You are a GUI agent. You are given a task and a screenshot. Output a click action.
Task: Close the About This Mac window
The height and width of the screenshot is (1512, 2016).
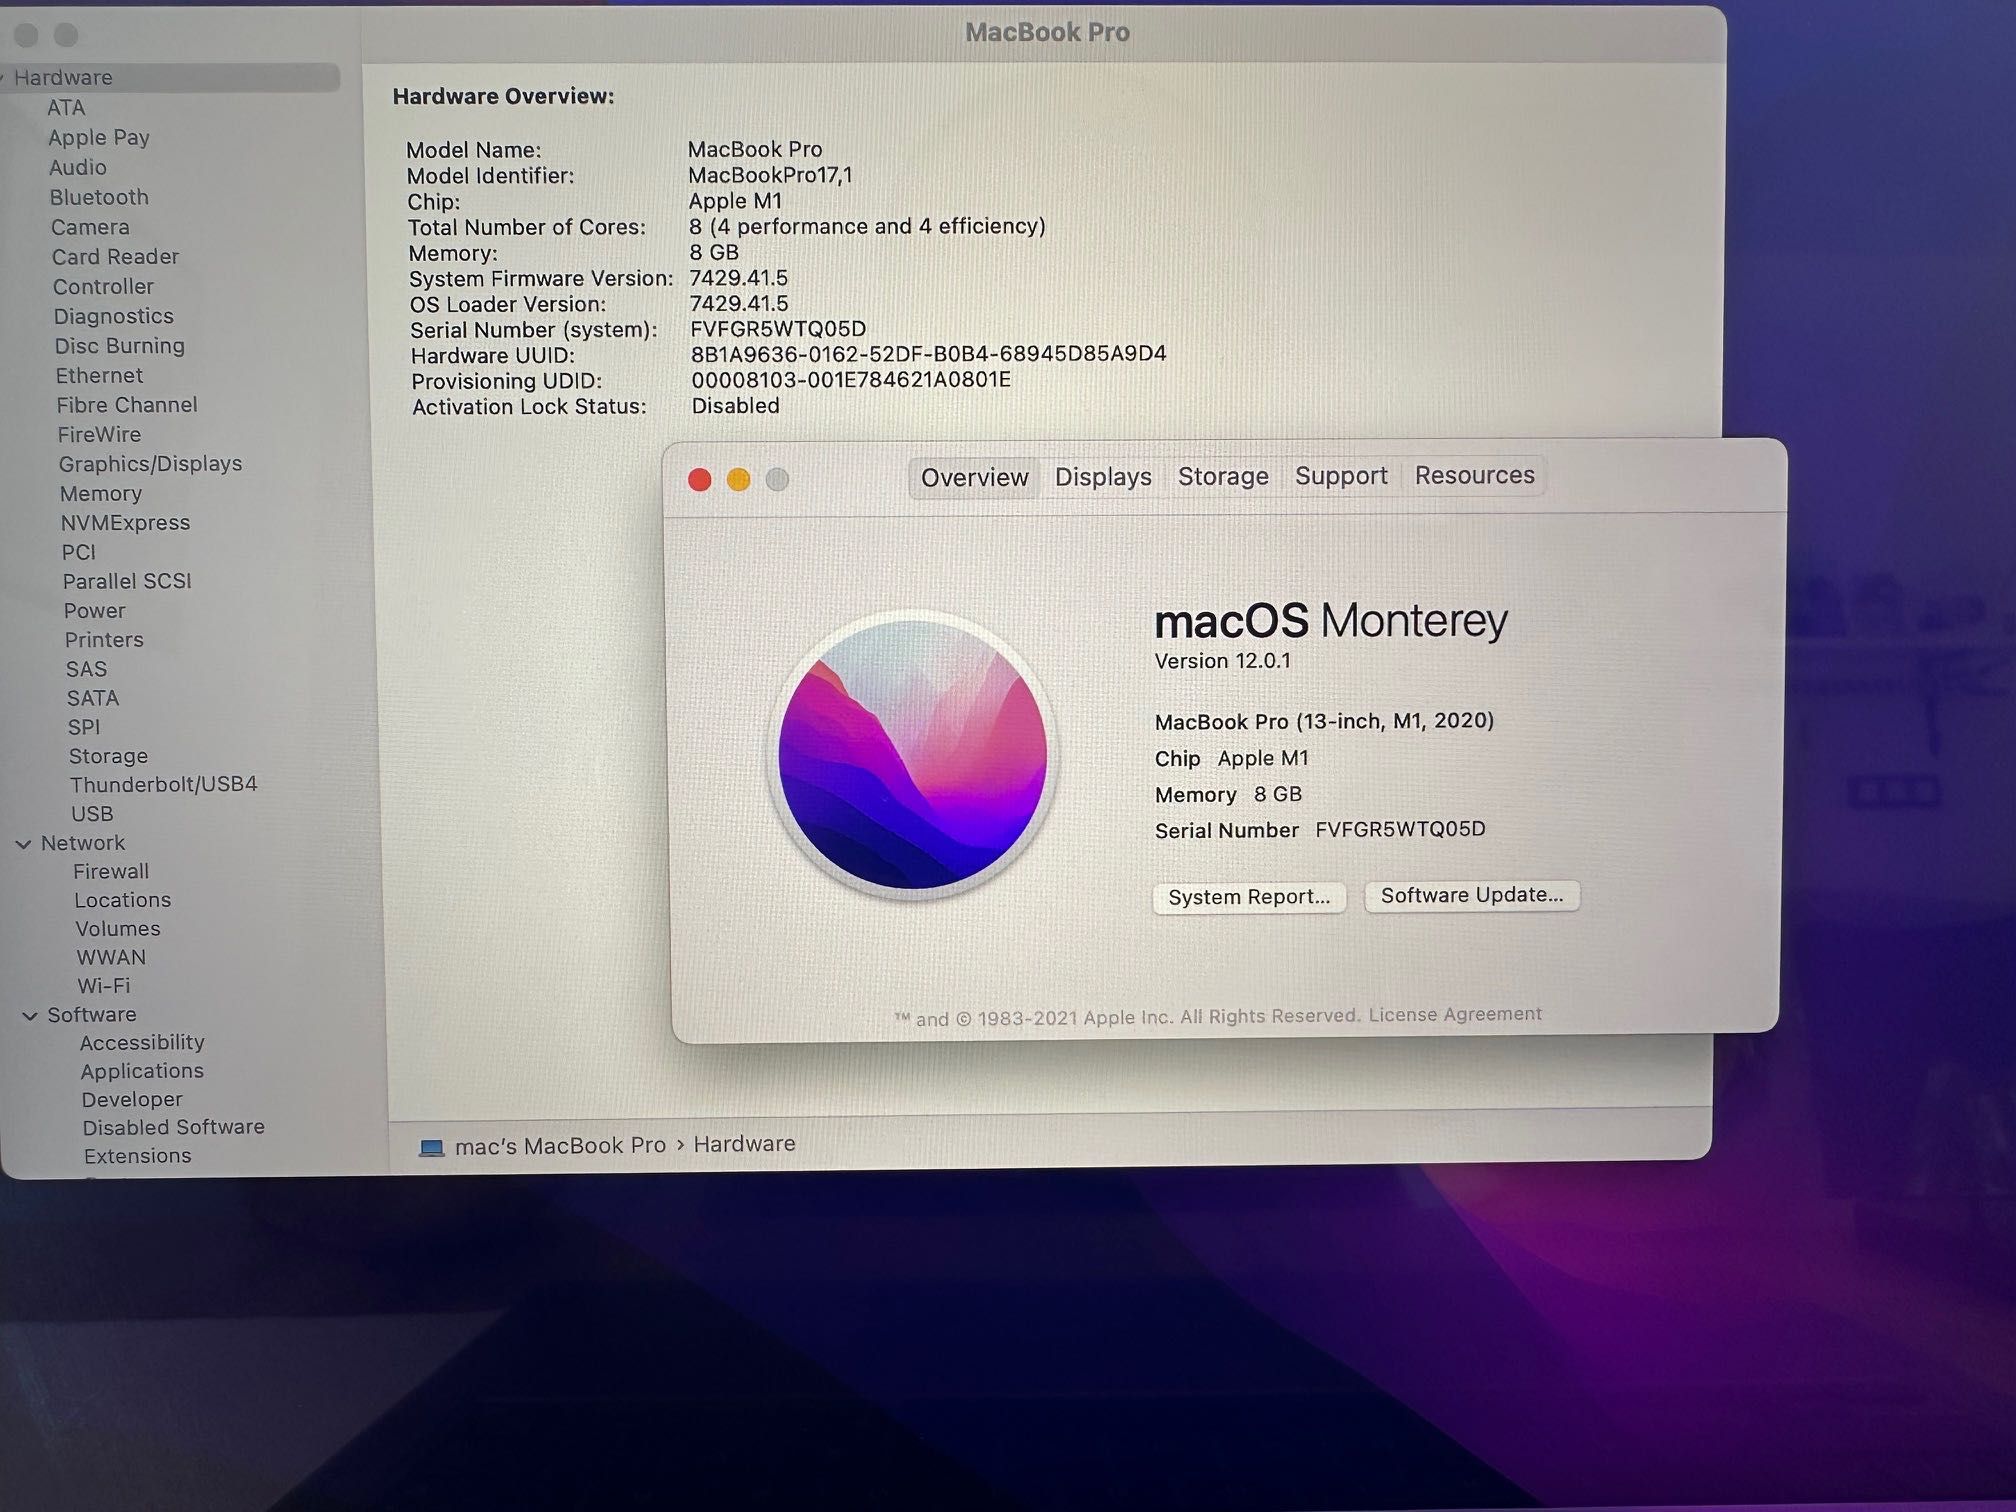tap(700, 480)
